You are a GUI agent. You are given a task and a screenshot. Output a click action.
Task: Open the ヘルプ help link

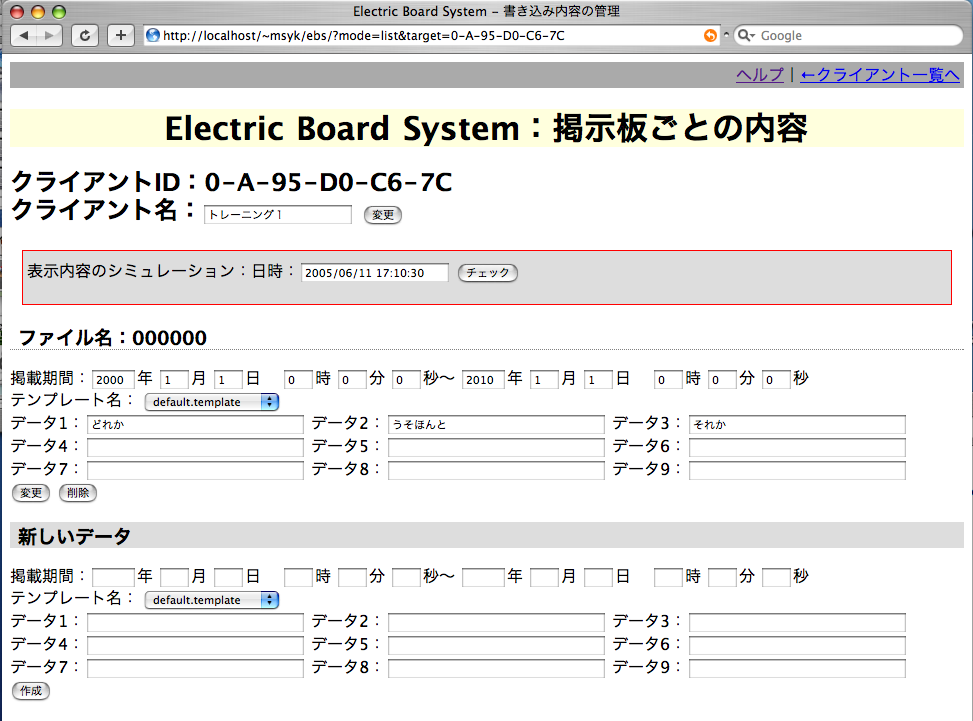(x=760, y=75)
